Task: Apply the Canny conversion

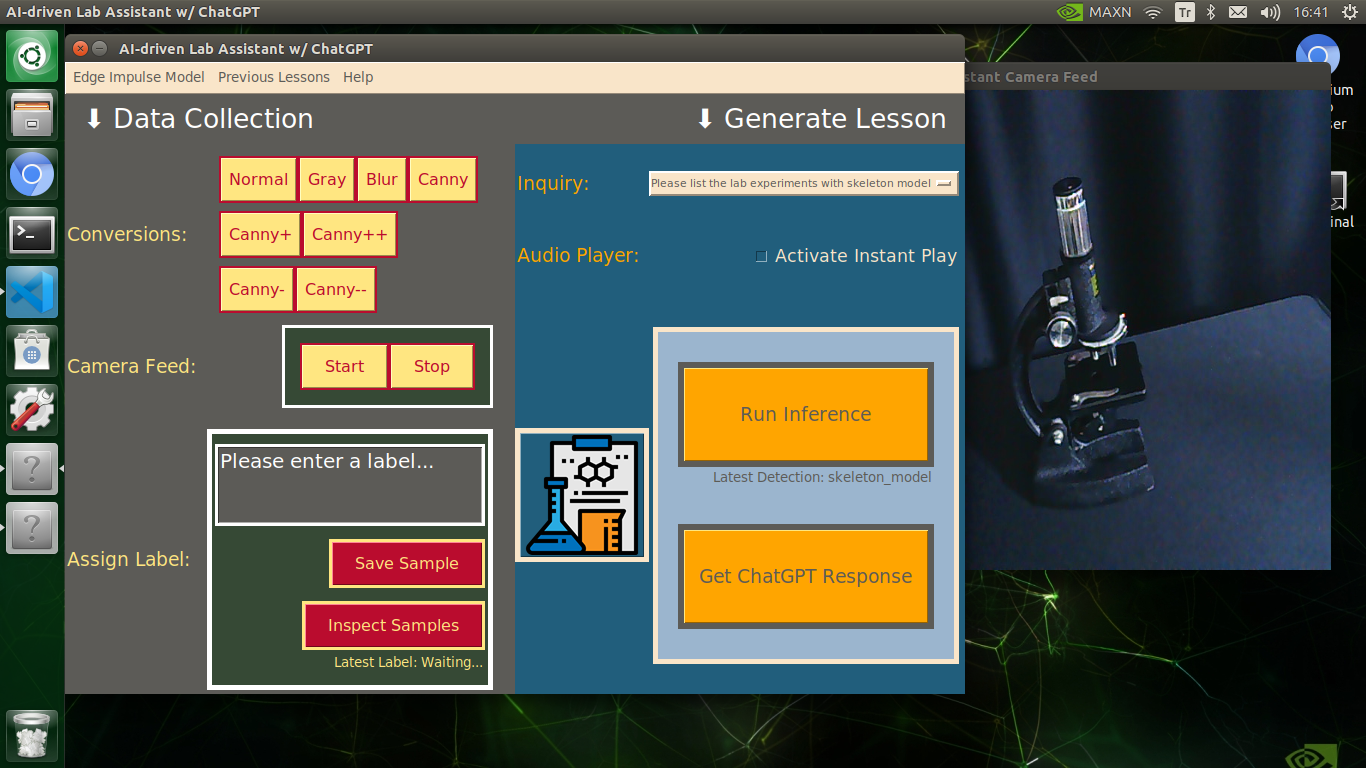Action: pyautogui.click(x=443, y=179)
